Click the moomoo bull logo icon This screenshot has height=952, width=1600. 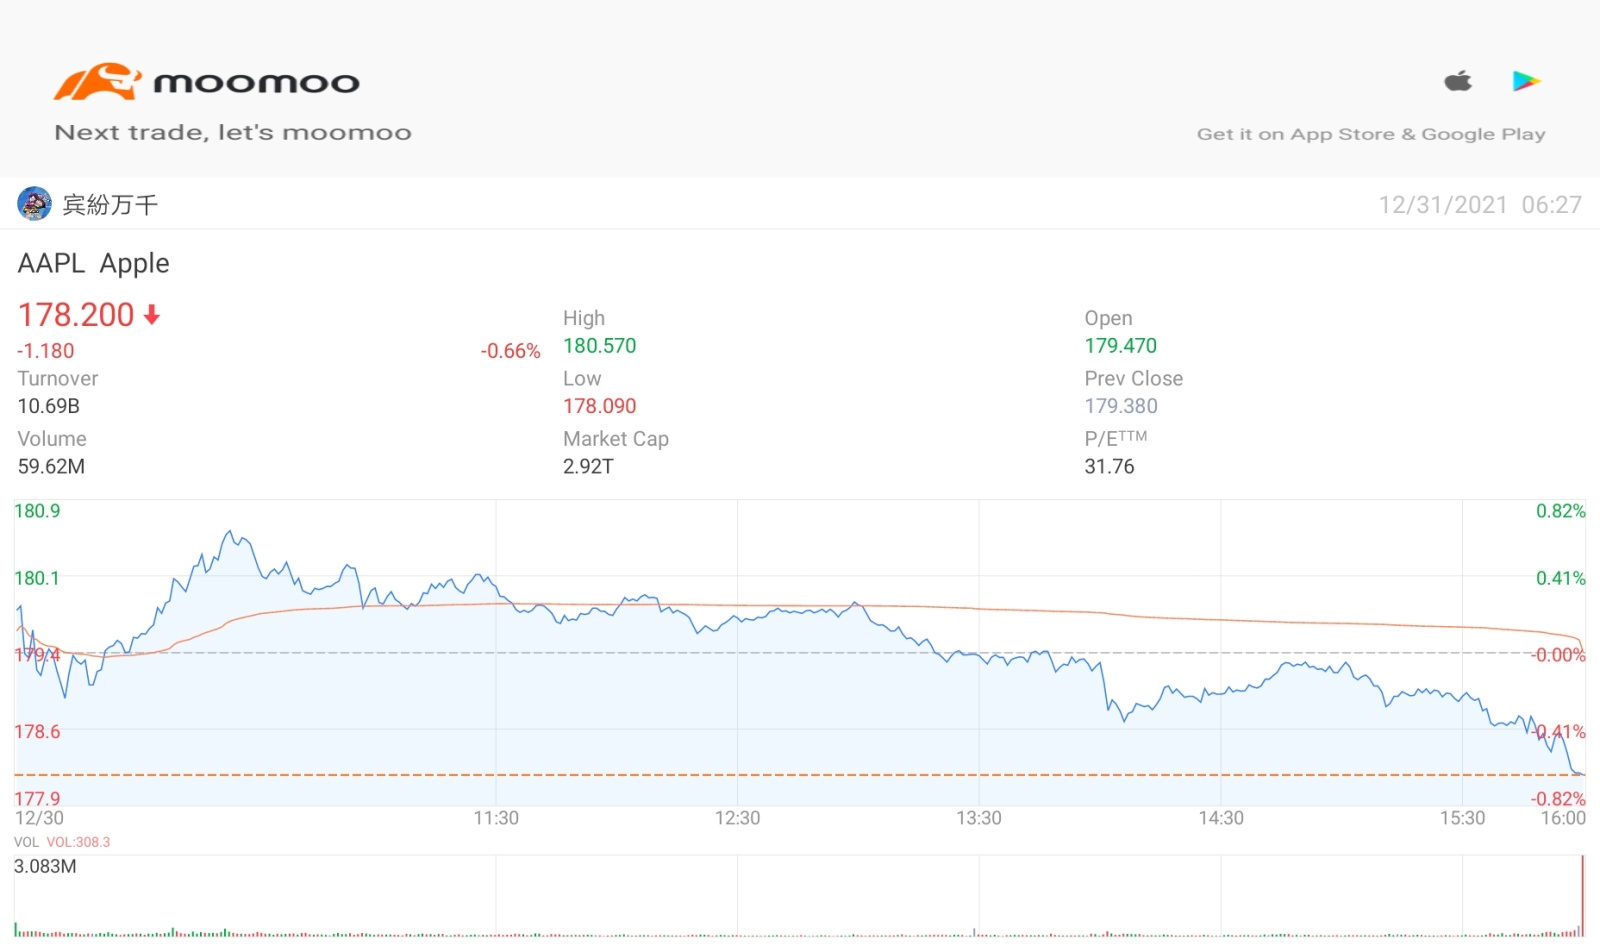pos(97,82)
